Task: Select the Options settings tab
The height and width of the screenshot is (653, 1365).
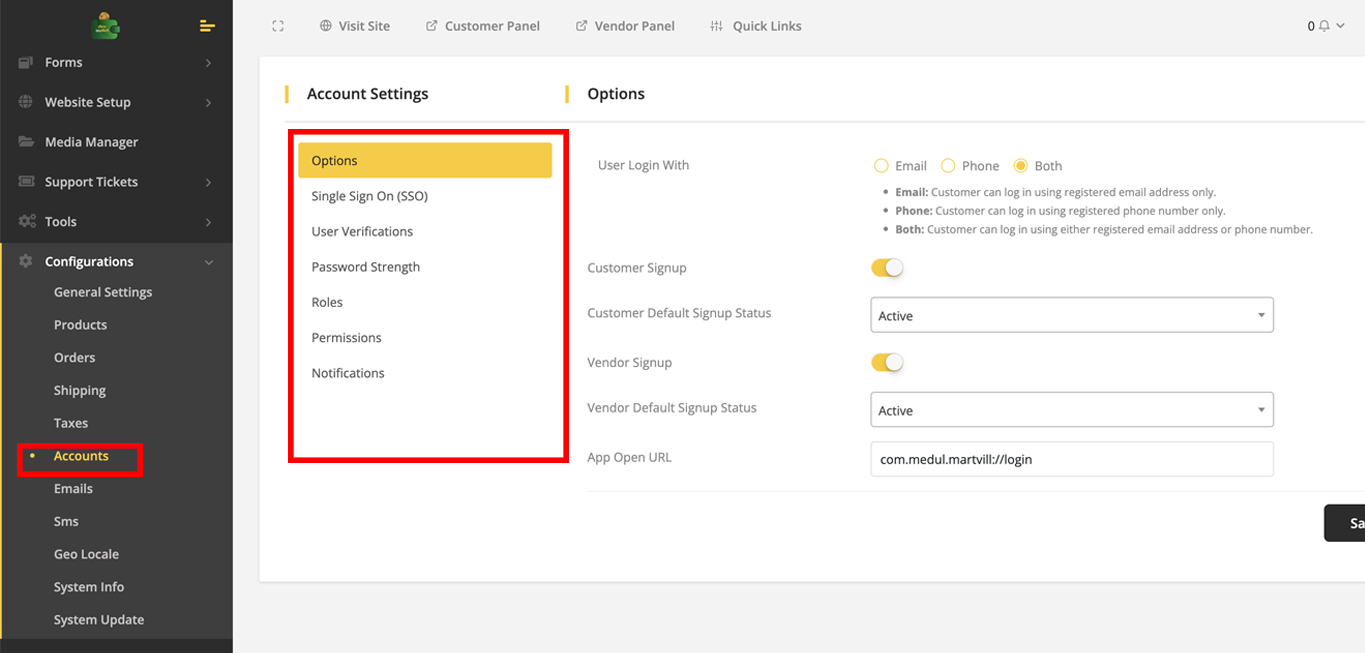Action: (425, 160)
